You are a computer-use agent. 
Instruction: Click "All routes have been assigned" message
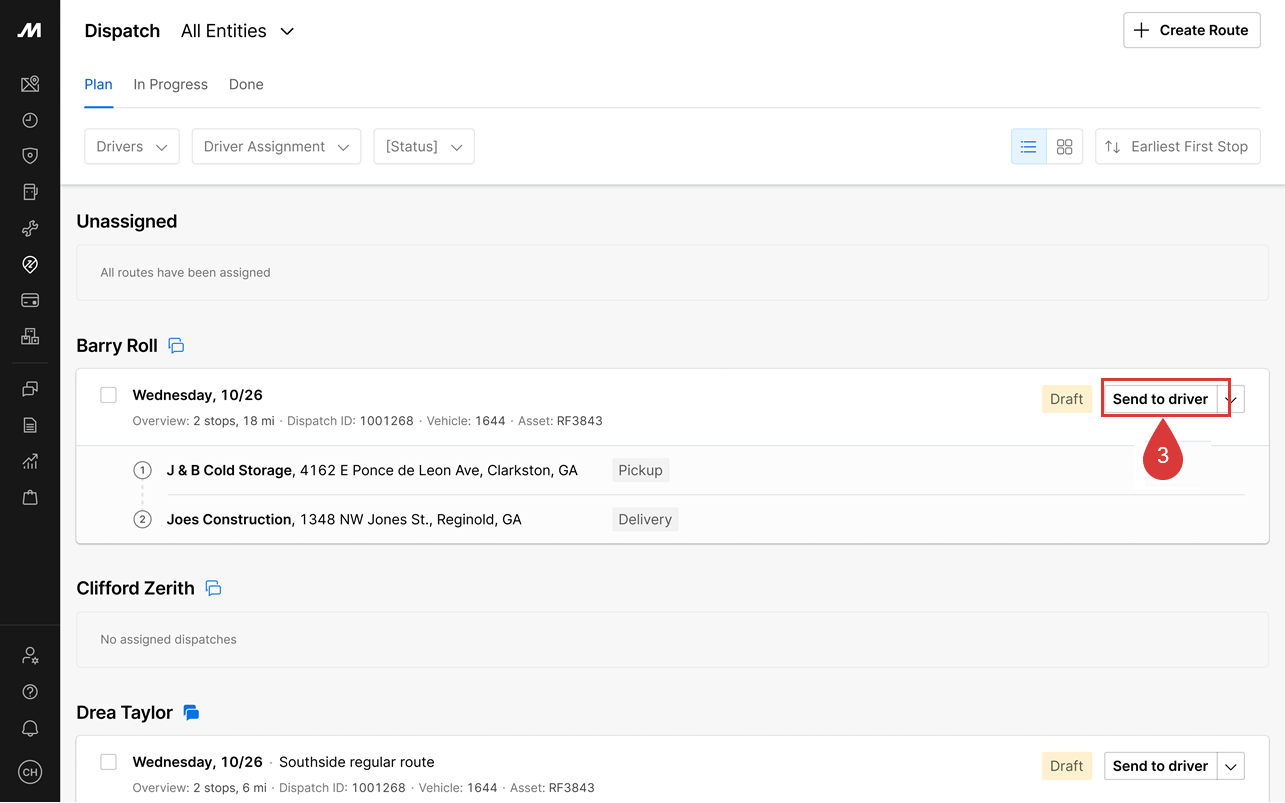pyautogui.click(x=185, y=272)
